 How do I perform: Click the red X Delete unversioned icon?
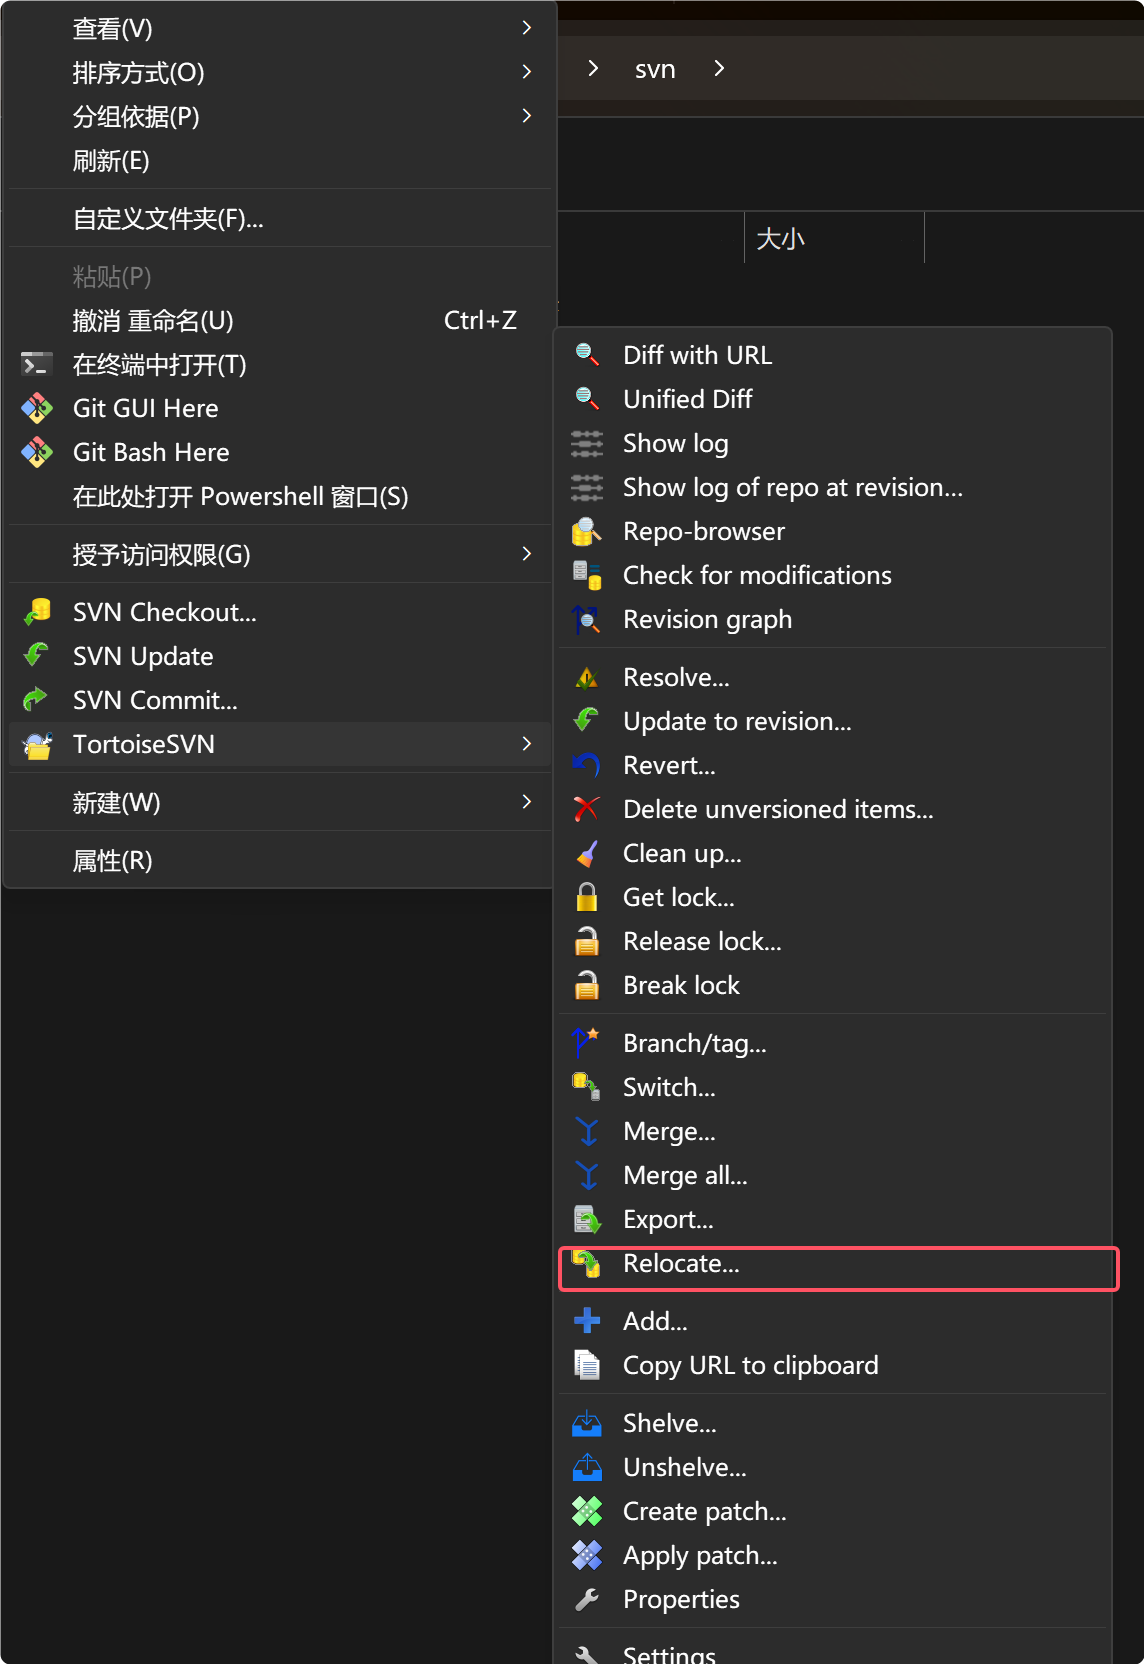587,809
